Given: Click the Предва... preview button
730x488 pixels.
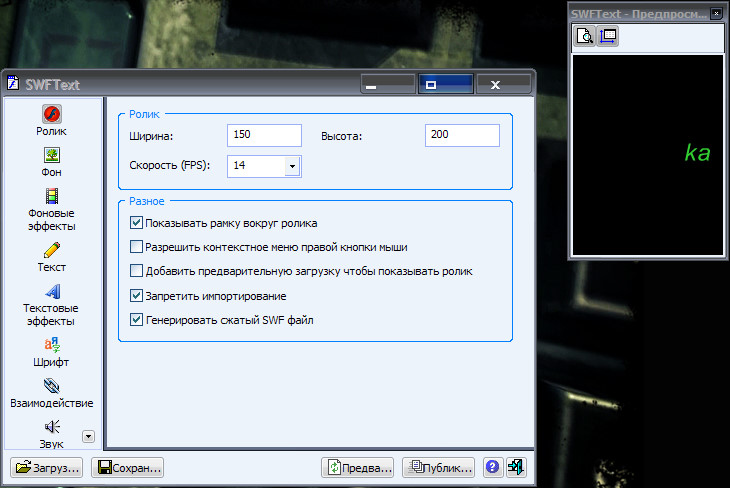Looking at the screenshot, I should coord(358,468).
